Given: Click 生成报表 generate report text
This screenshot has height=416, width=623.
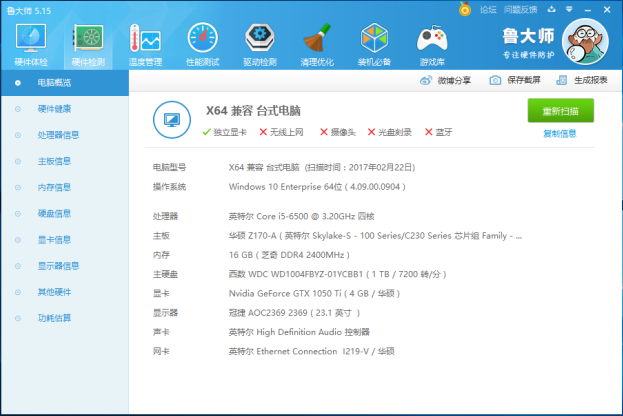Looking at the screenshot, I should tap(591, 80).
